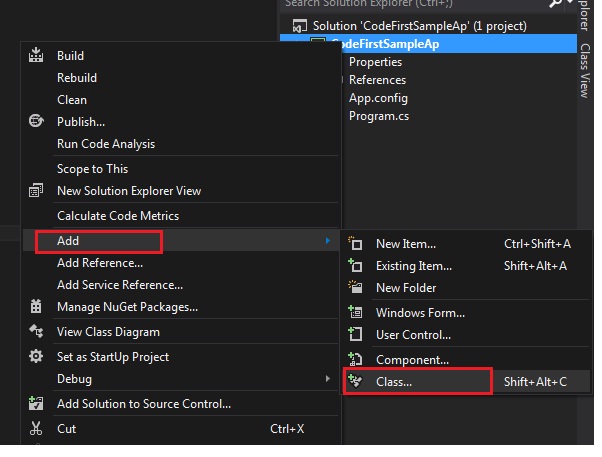602x457 pixels.
Task: Click the Manage NuGet Packages icon
Action: coord(37,307)
